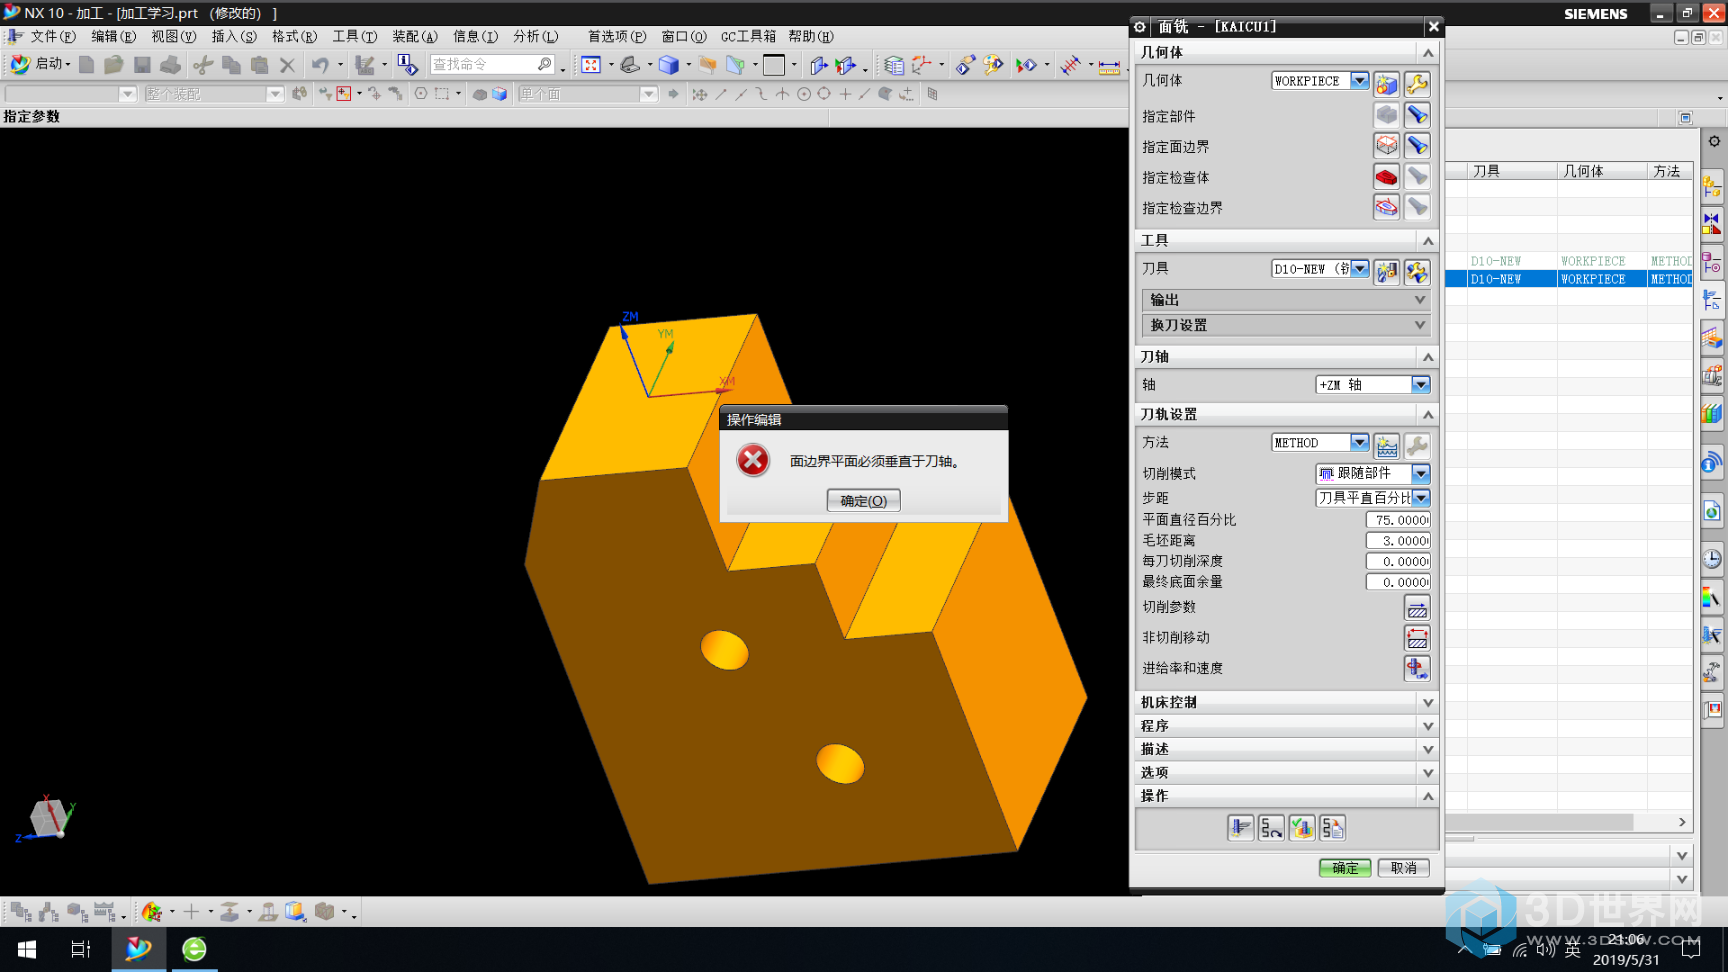Click the undo icon in main toolbar
Viewport: 1728px width, 972px height.
coord(320,65)
